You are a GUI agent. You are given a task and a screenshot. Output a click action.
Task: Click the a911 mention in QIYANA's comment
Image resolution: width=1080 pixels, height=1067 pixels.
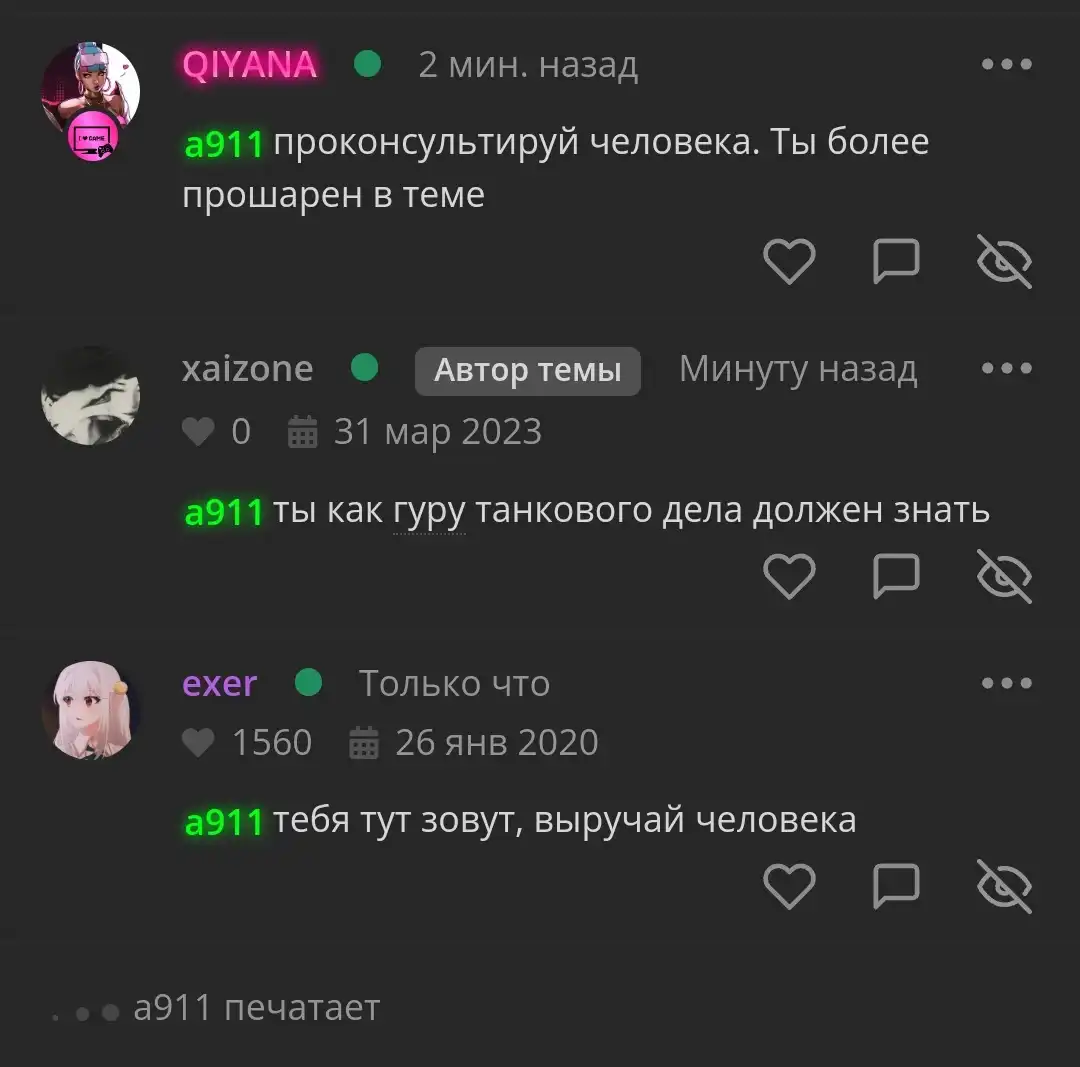(224, 145)
